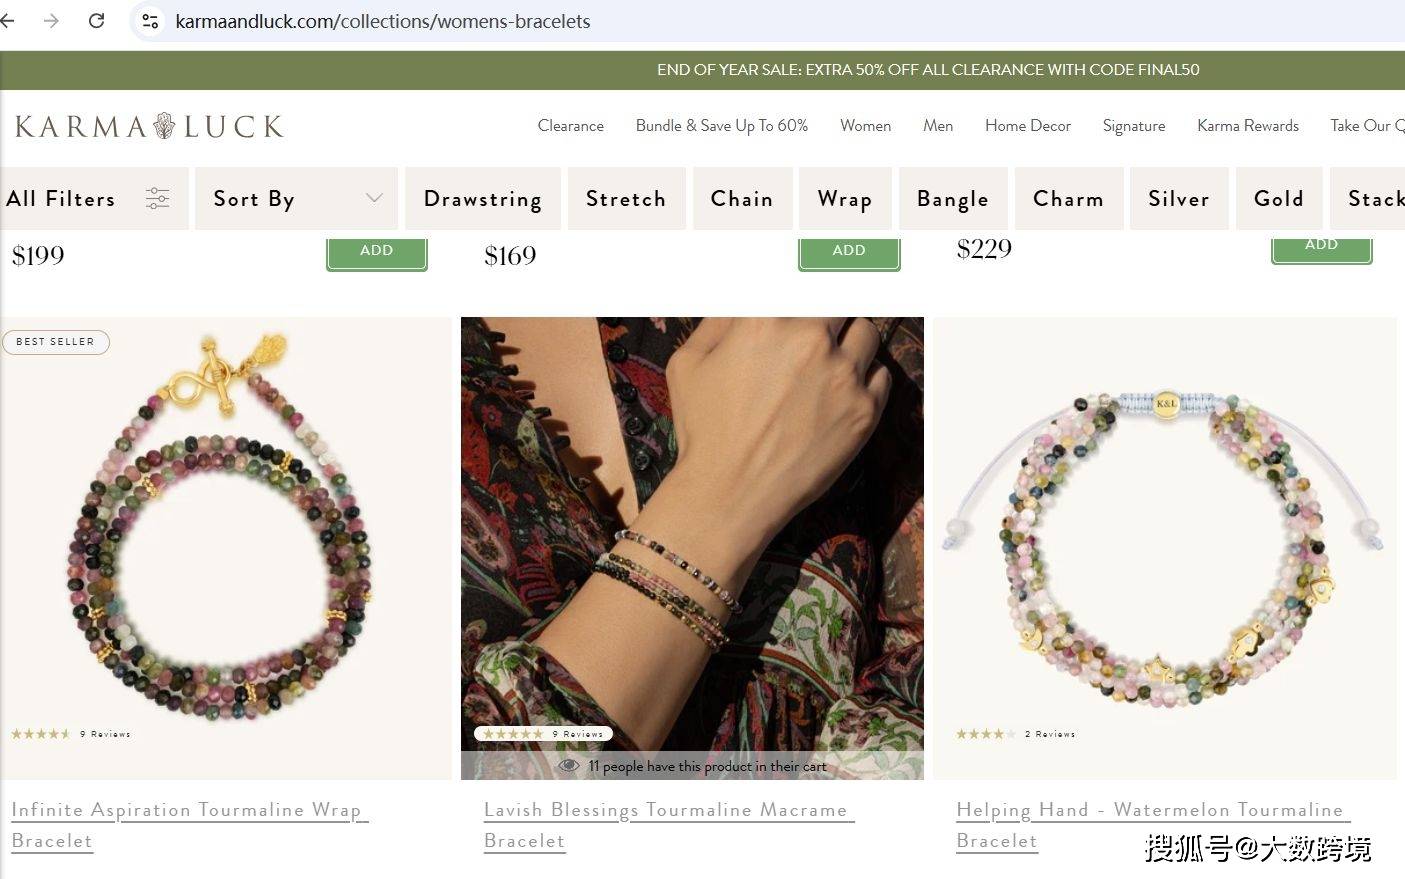Image resolution: width=1405 pixels, height=879 pixels.
Task: Click the eye icon on cart notice
Action: pyautogui.click(x=569, y=766)
